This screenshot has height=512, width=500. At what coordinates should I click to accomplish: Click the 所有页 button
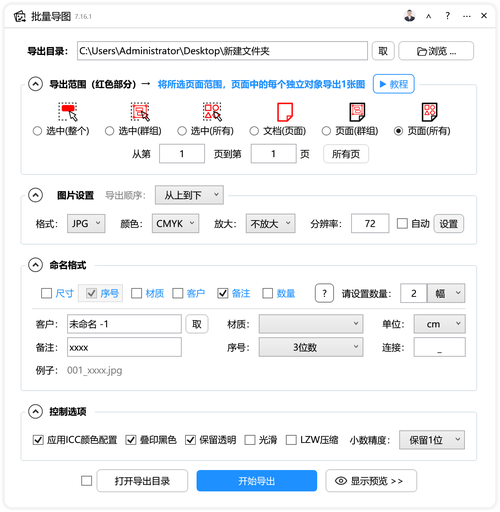[346, 154]
